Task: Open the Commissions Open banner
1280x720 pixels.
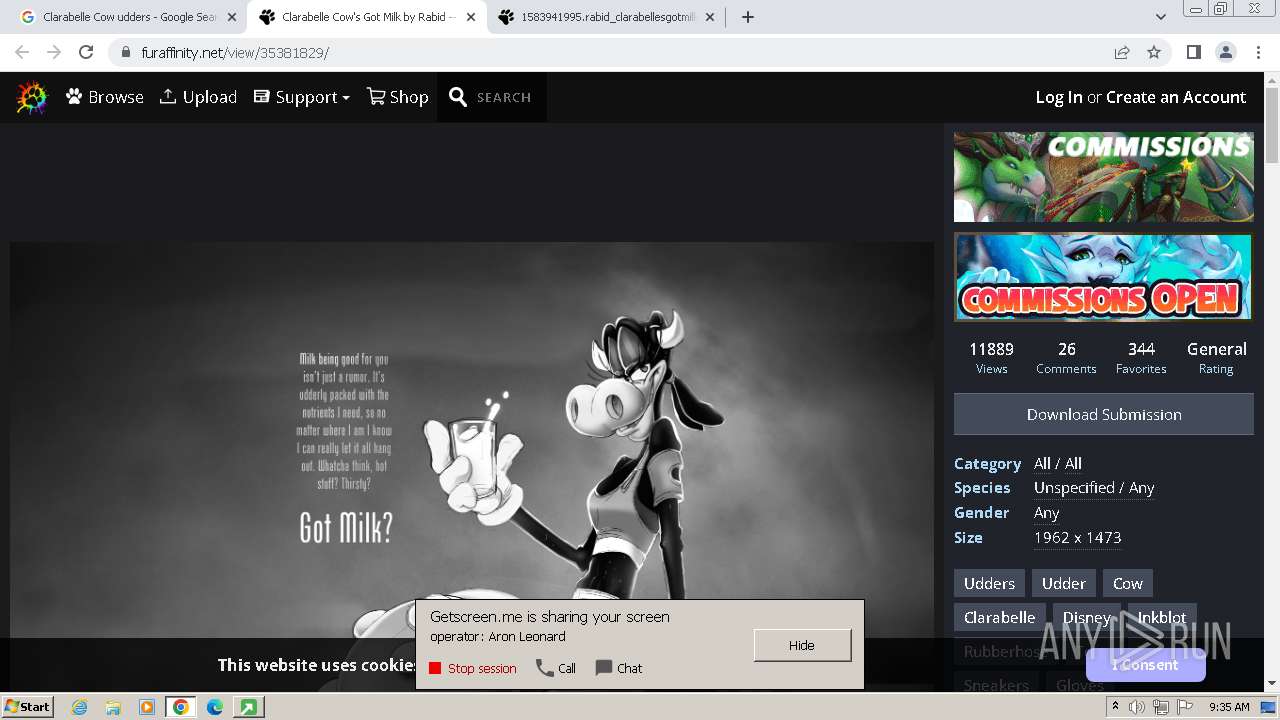Action: click(1103, 277)
